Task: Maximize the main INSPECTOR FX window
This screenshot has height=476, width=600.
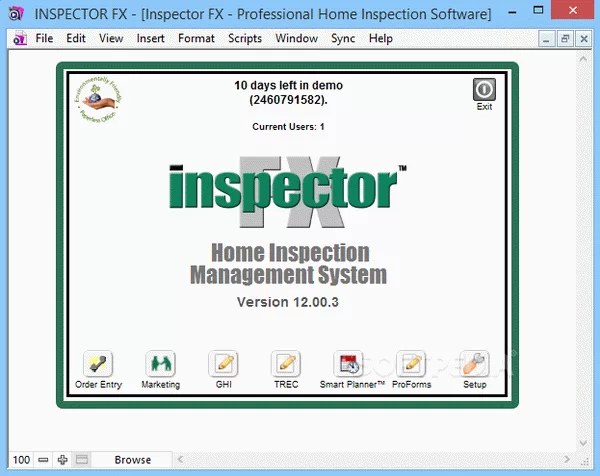Action: [538, 10]
